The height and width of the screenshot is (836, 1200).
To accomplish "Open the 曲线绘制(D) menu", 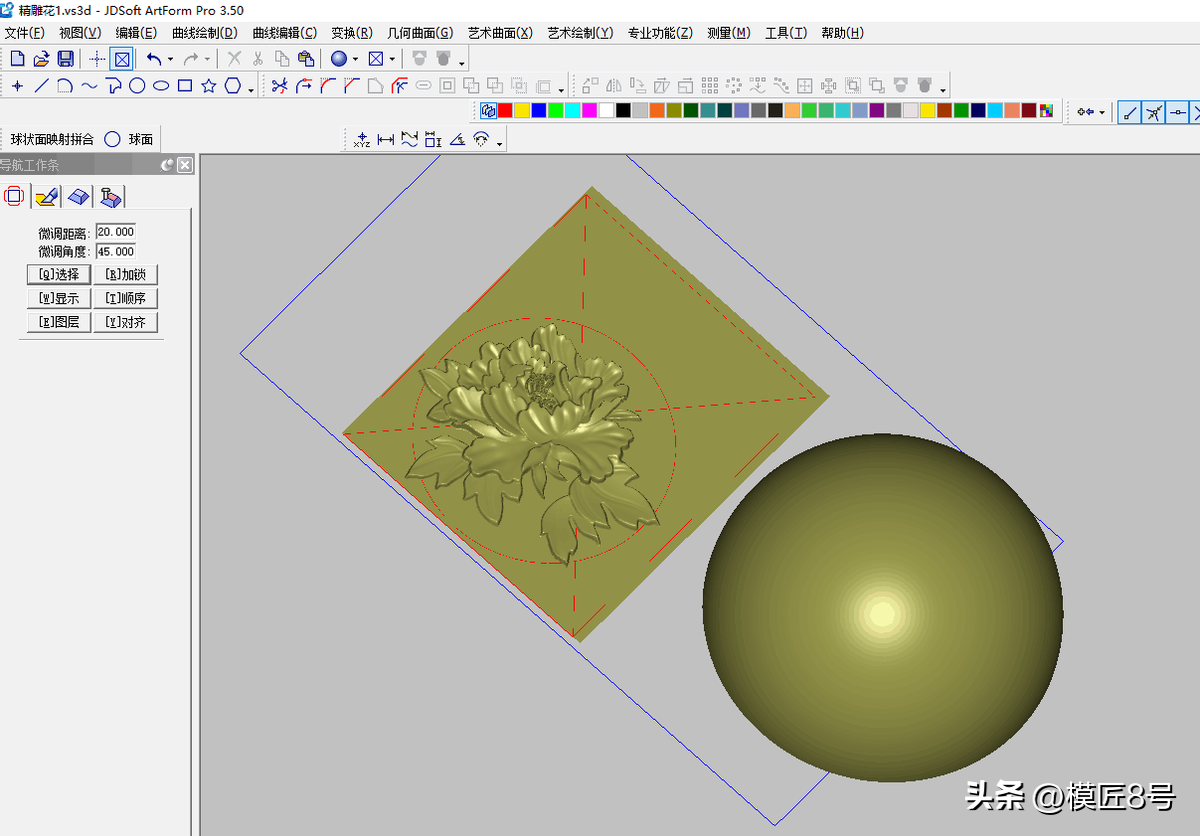I will click(x=204, y=33).
